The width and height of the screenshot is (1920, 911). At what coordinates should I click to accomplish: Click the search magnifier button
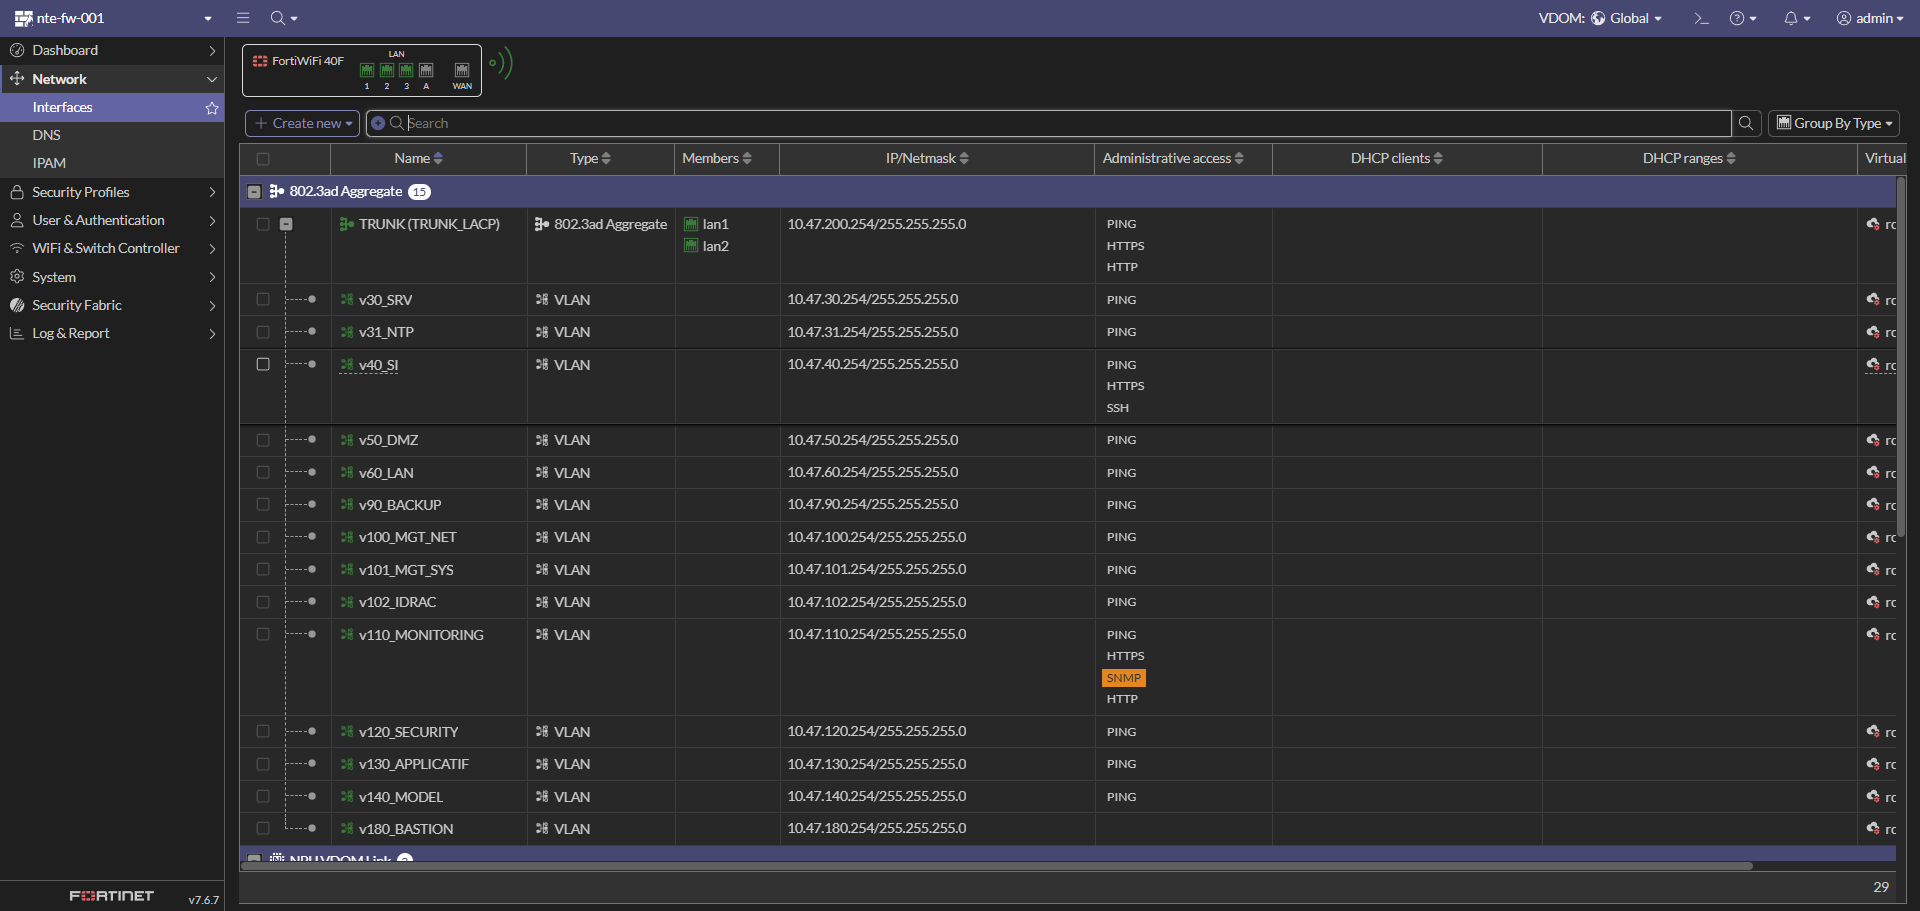1746,123
